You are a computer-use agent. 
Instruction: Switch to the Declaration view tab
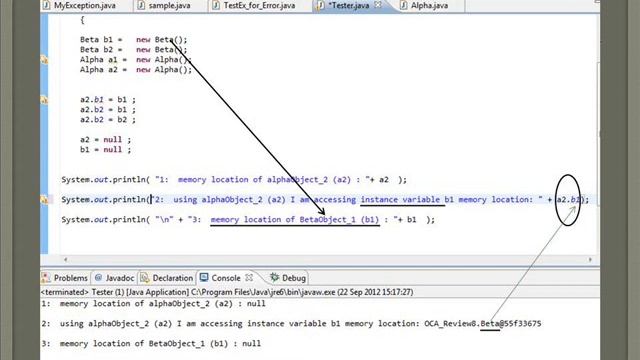click(x=167, y=278)
